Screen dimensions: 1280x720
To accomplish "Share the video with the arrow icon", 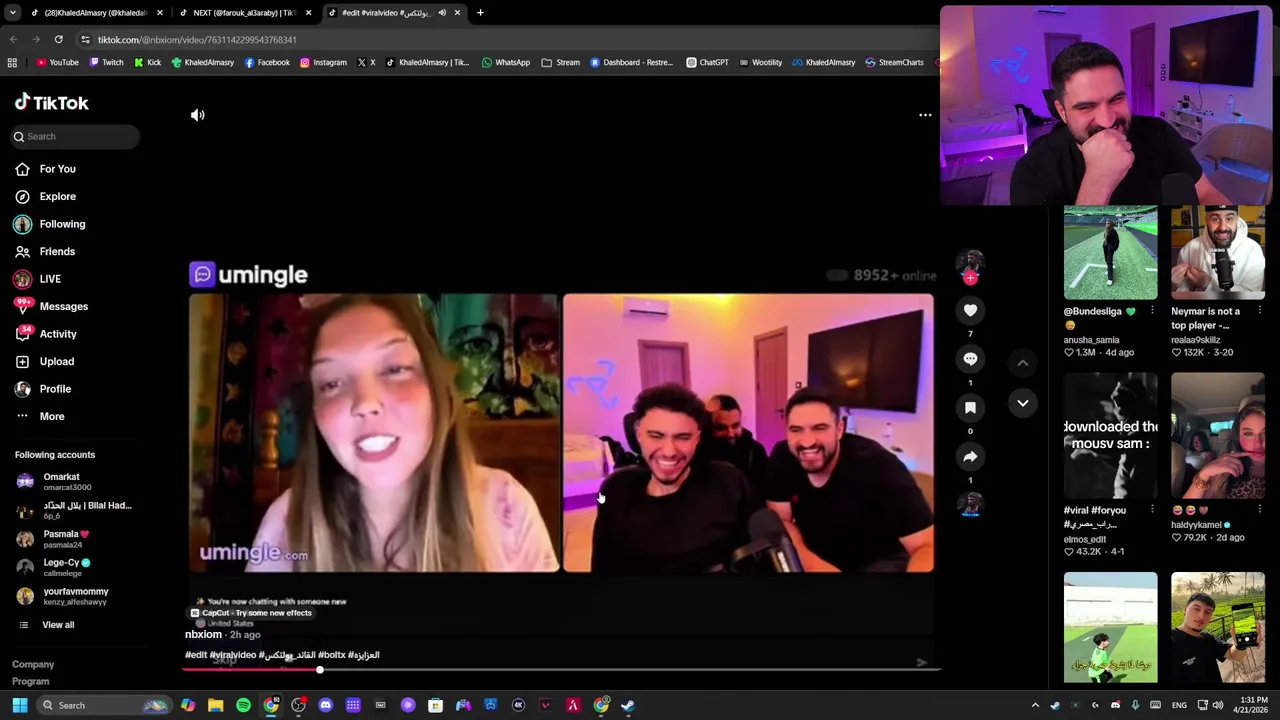I will pos(970,456).
